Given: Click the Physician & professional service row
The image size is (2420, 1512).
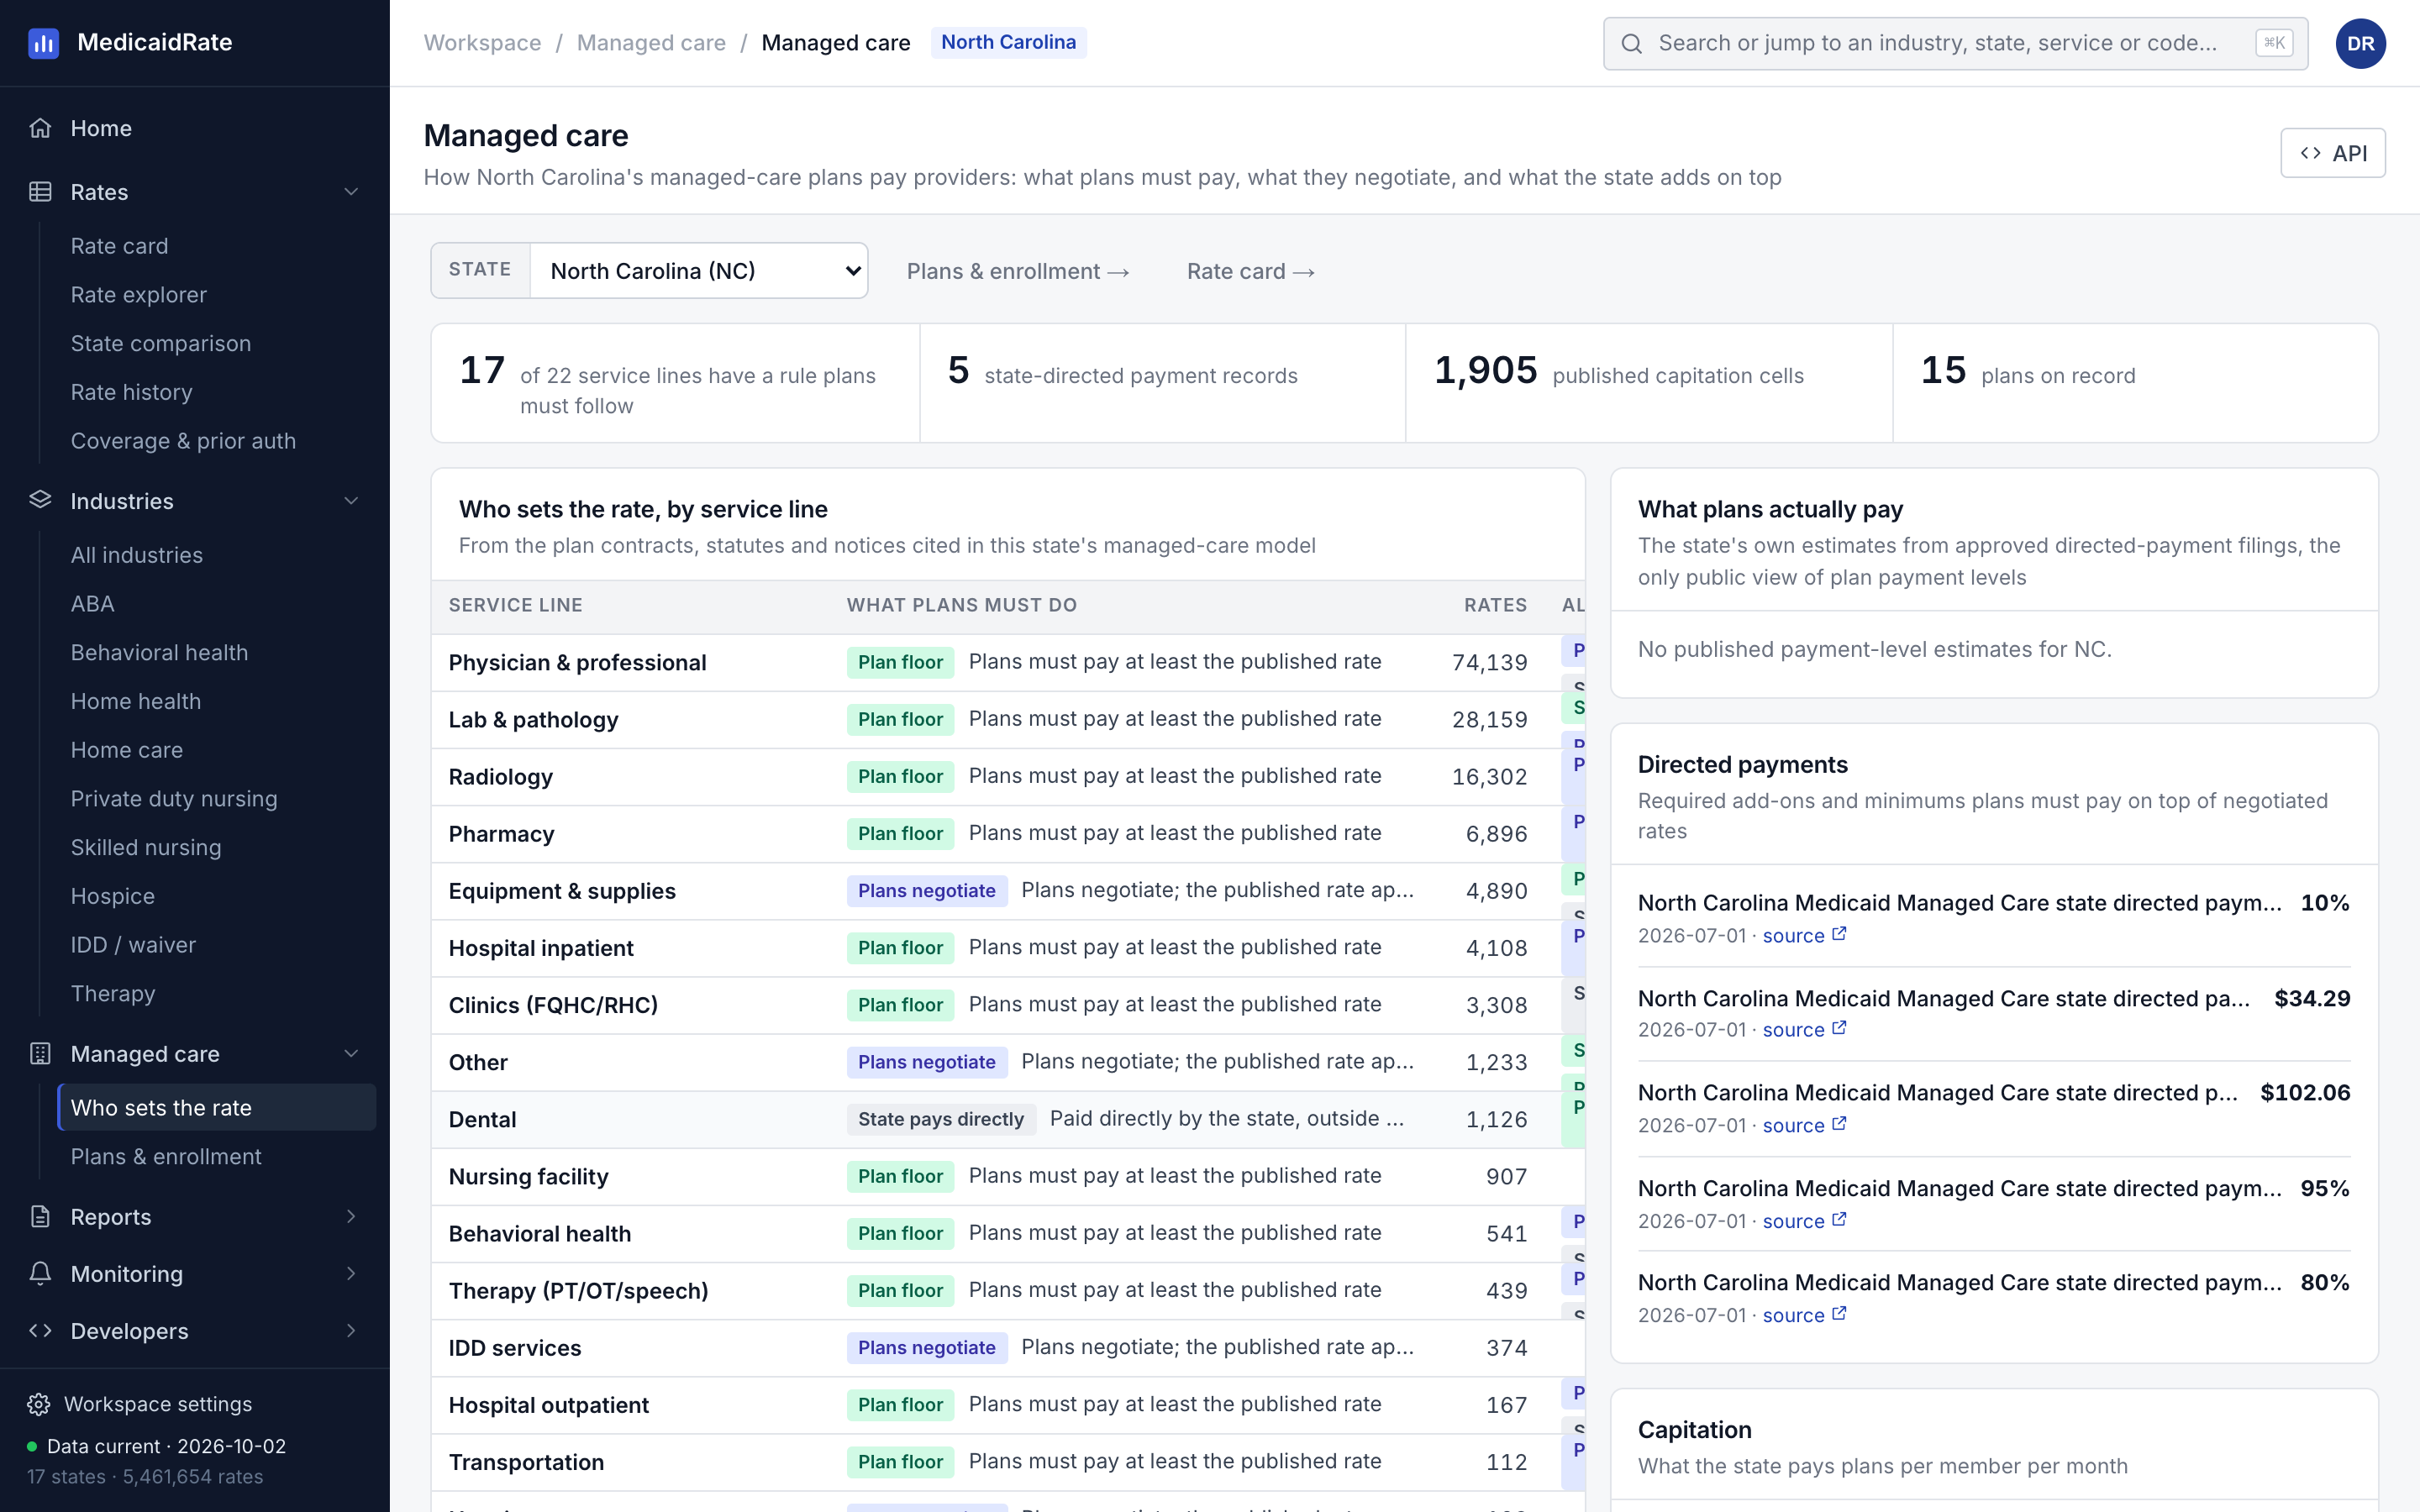Looking at the screenshot, I should [1007, 662].
